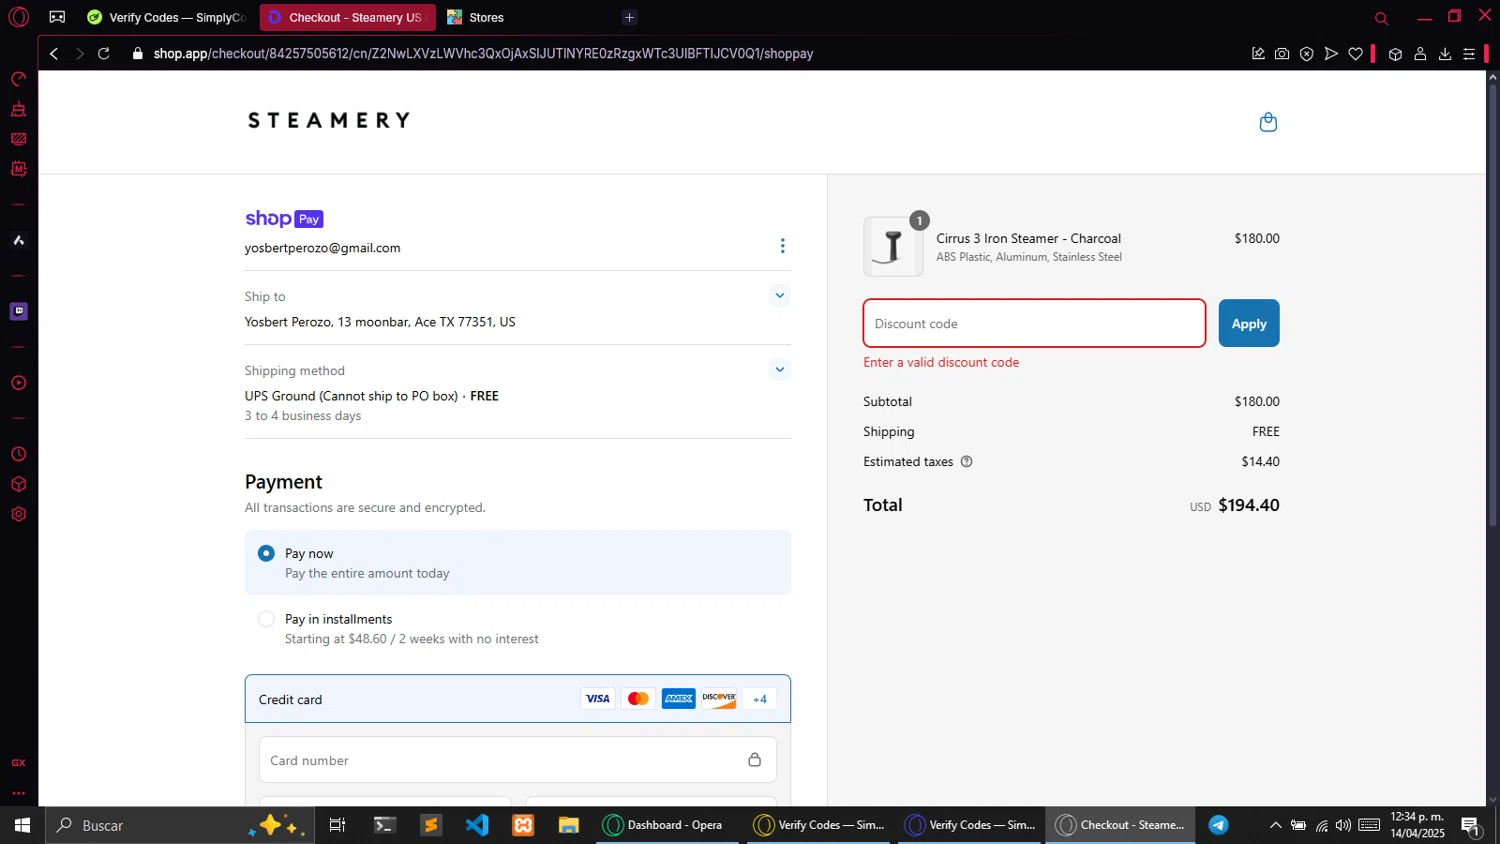Click the send/flow arrow toolbar icon
This screenshot has height=844, width=1500.
point(1331,54)
